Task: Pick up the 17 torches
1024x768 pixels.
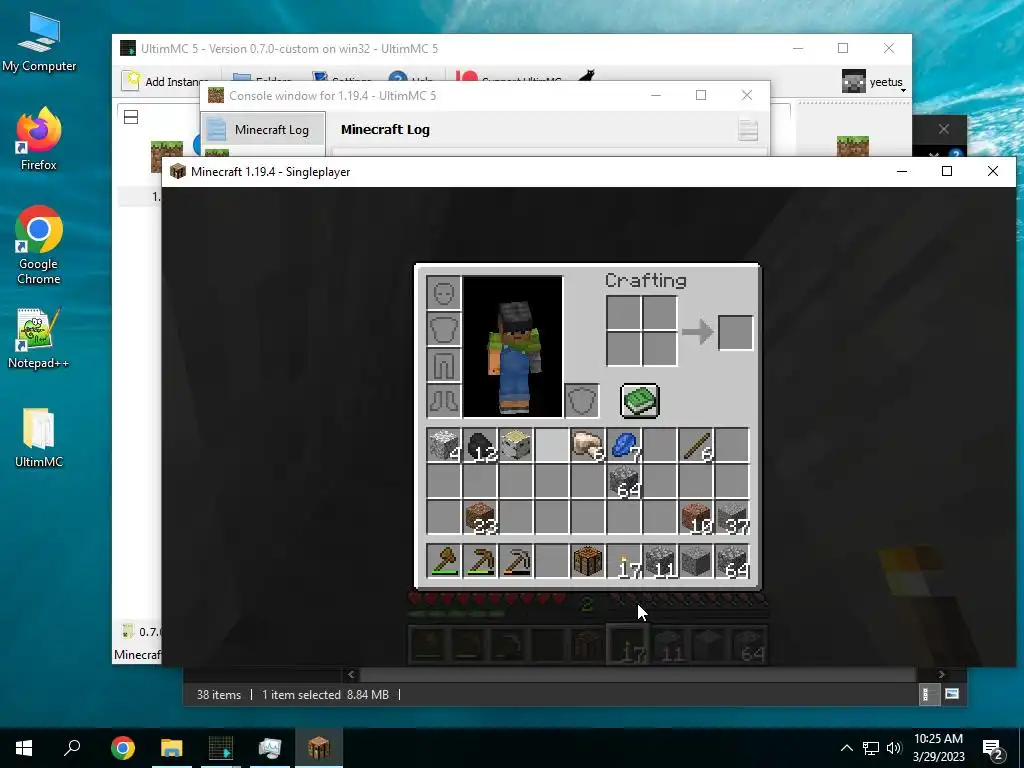Action: (624, 561)
